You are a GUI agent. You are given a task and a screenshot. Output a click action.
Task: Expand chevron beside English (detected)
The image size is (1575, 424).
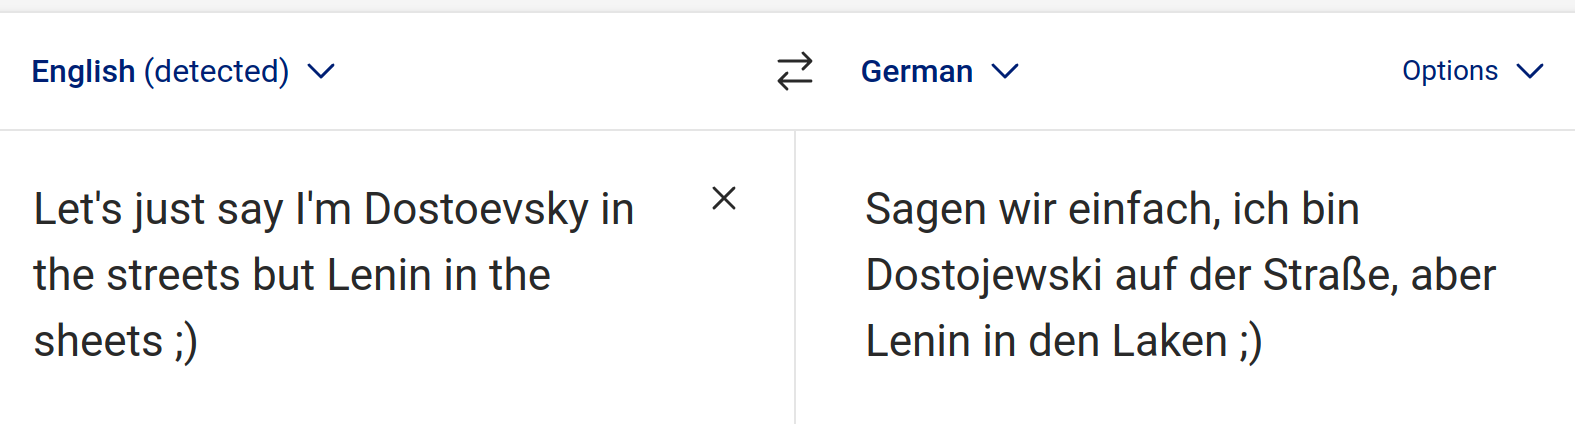321,72
